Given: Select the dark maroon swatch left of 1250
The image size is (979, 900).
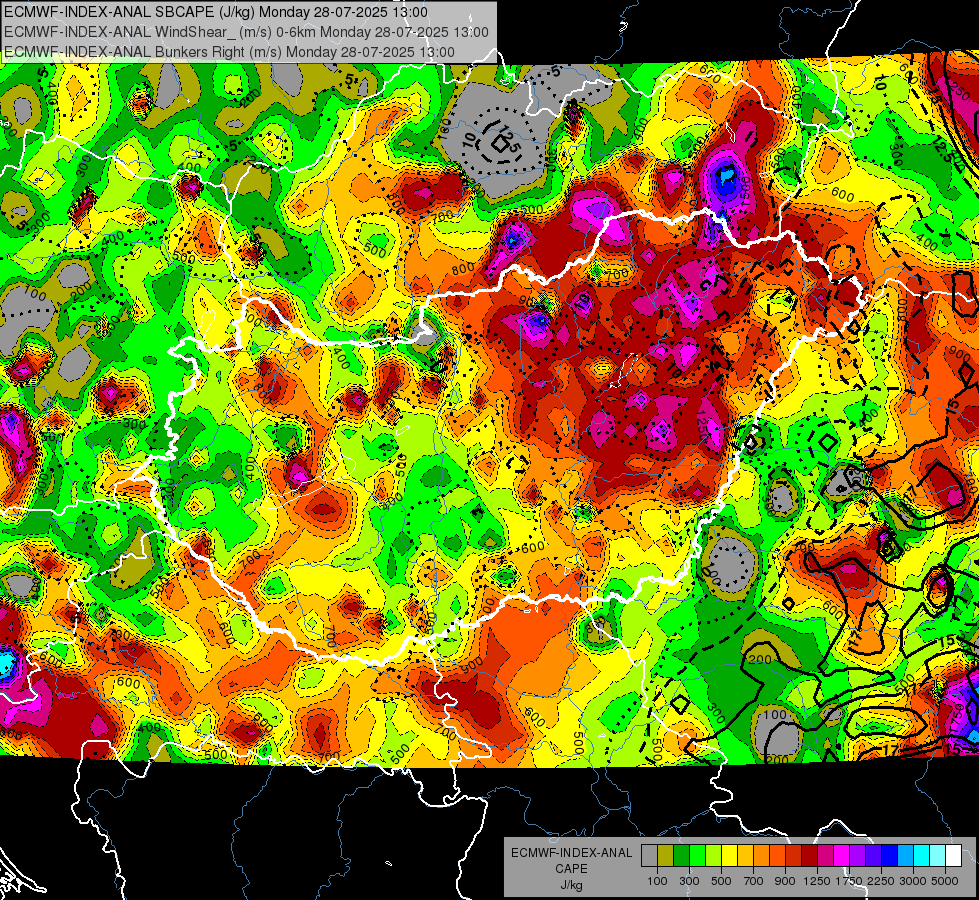Looking at the screenshot, I should click(x=809, y=856).
